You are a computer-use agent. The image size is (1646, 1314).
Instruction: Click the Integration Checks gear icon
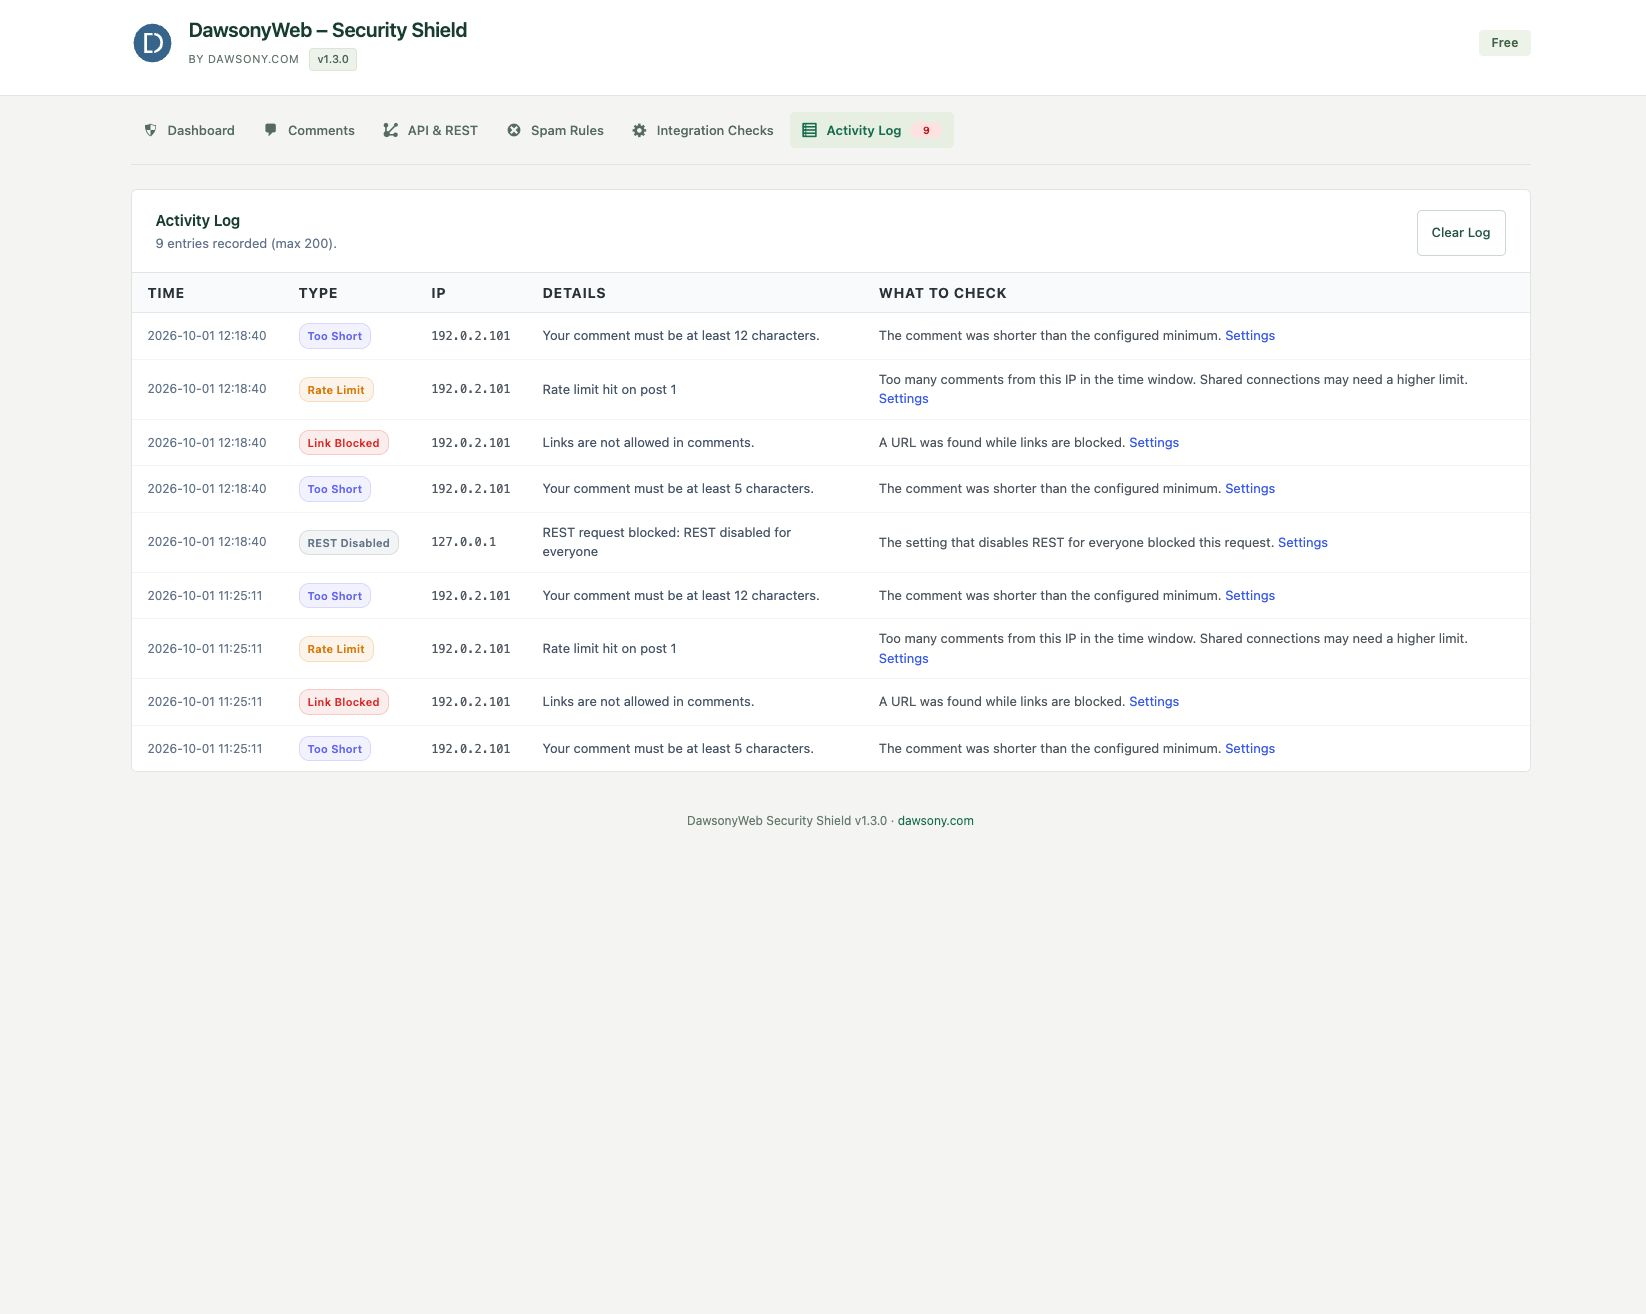639,130
